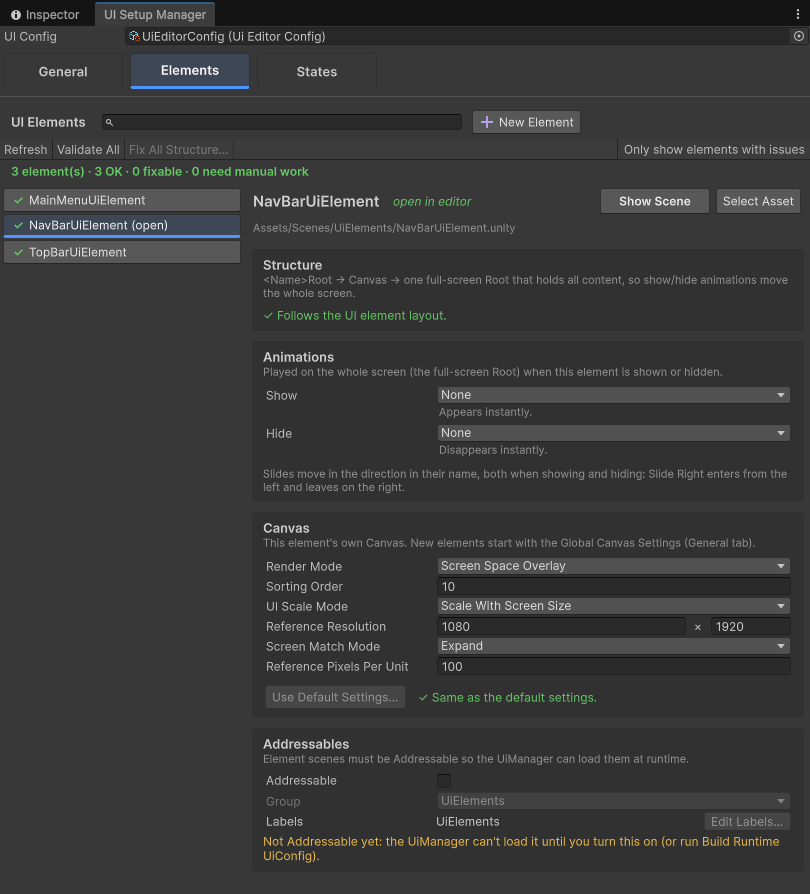810x894 pixels.
Task: Click the Inspector tab info icon
Action: (x=16, y=15)
